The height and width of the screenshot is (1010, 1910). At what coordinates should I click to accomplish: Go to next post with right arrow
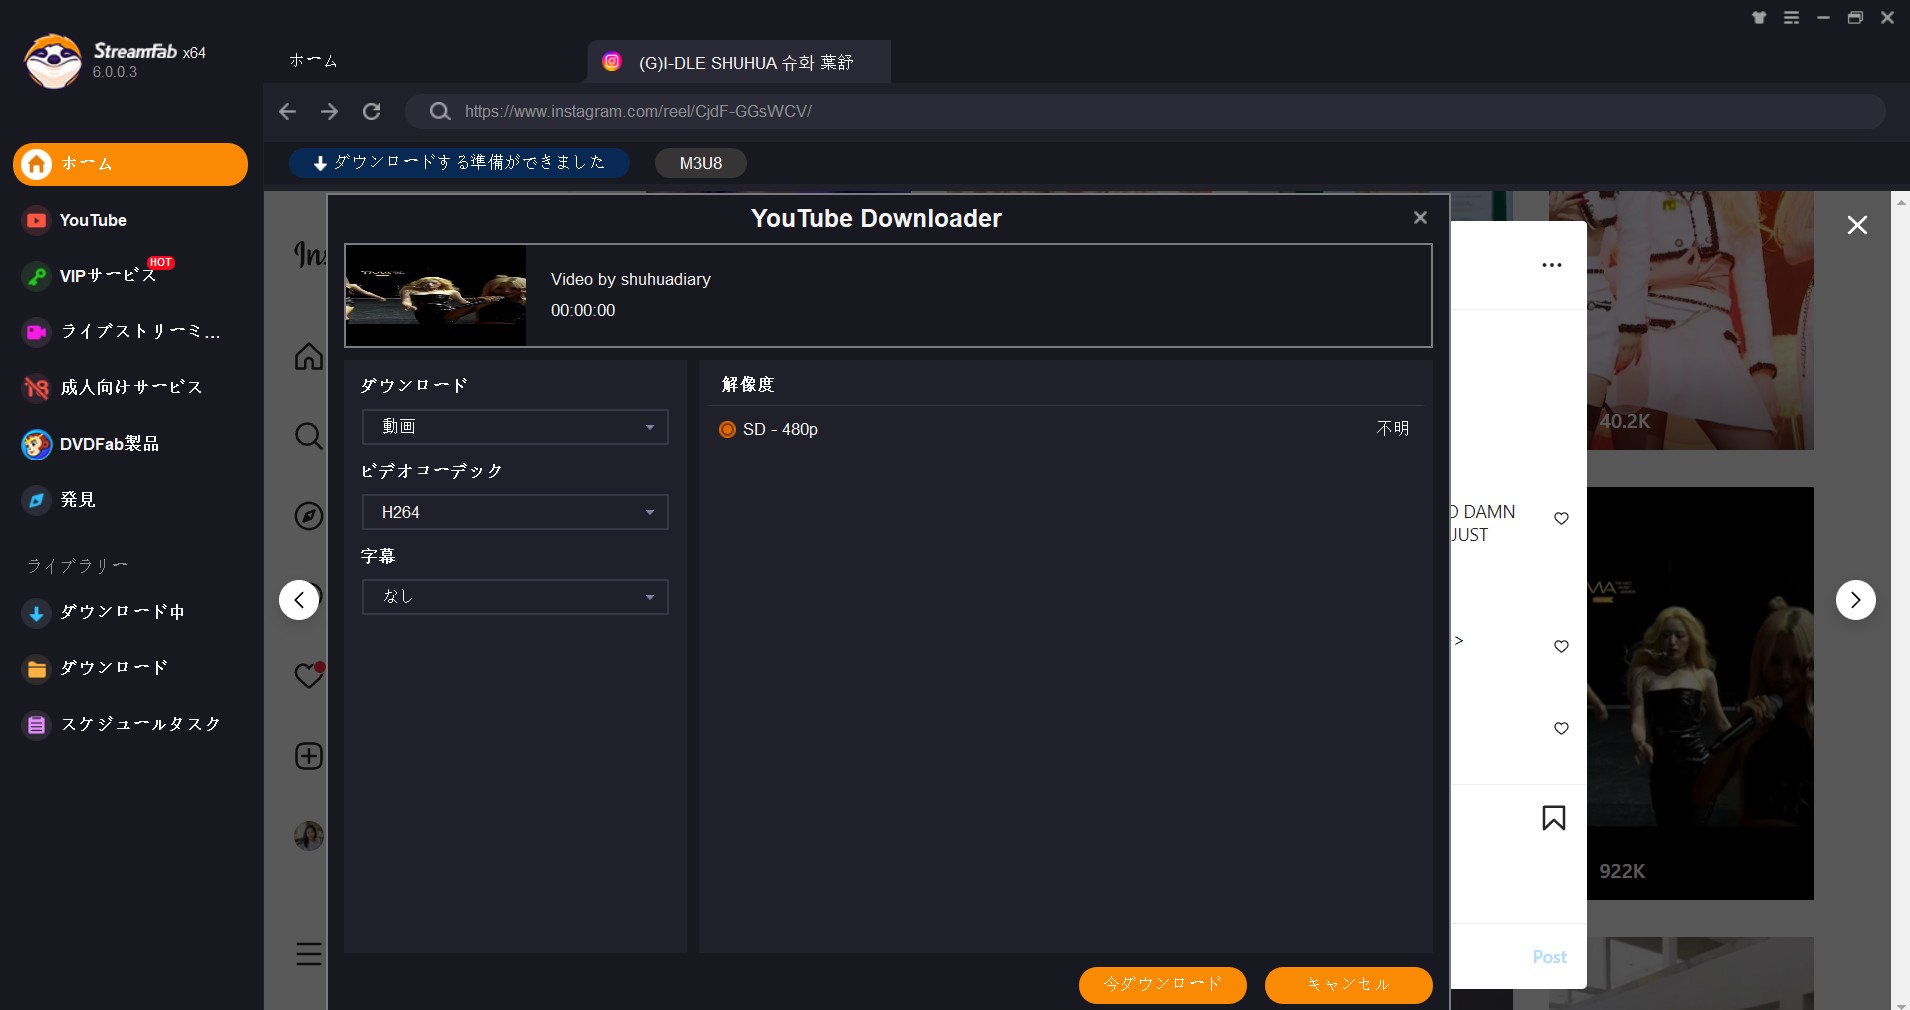pyautogui.click(x=1856, y=600)
